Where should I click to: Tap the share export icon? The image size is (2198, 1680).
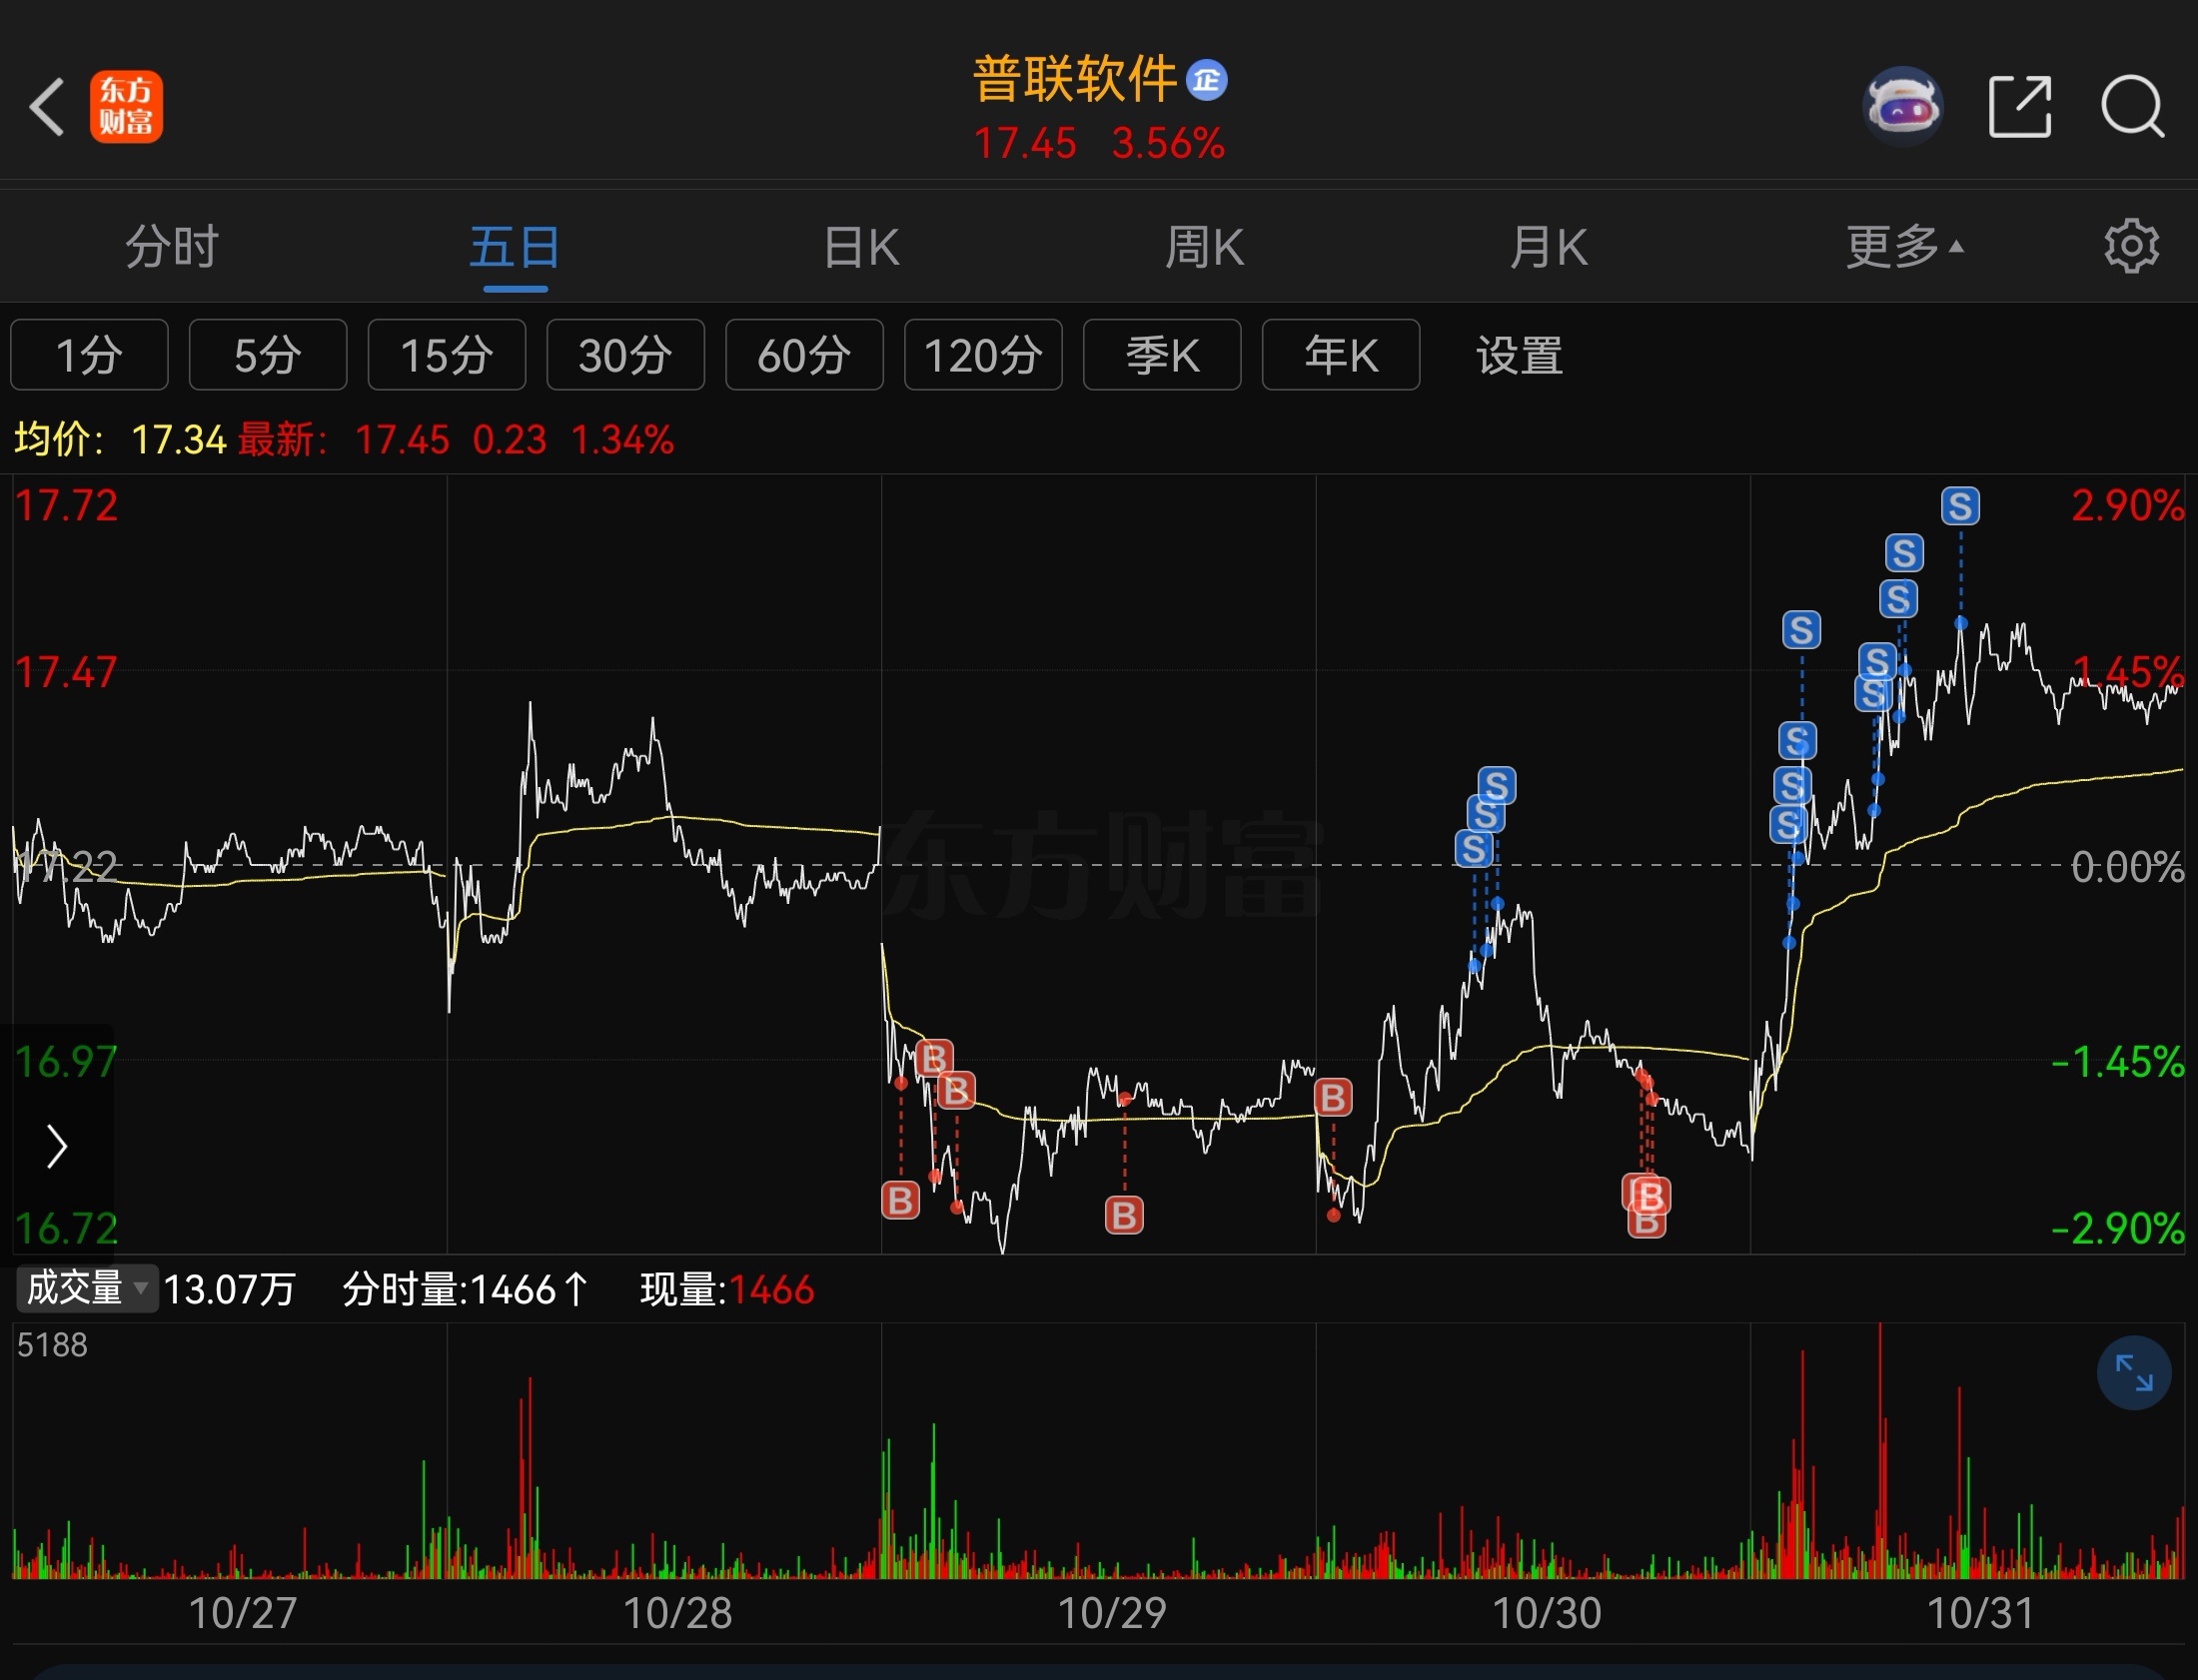2019,106
